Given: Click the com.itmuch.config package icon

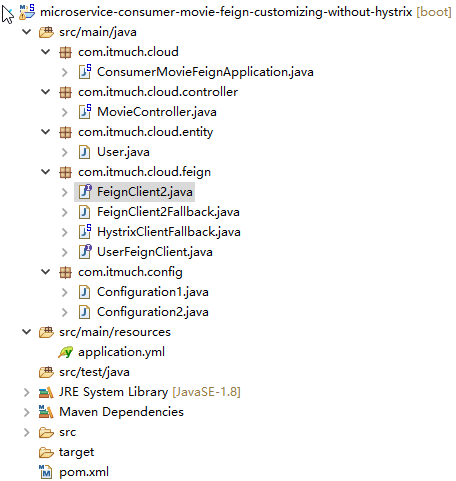Looking at the screenshot, I should point(65,272).
